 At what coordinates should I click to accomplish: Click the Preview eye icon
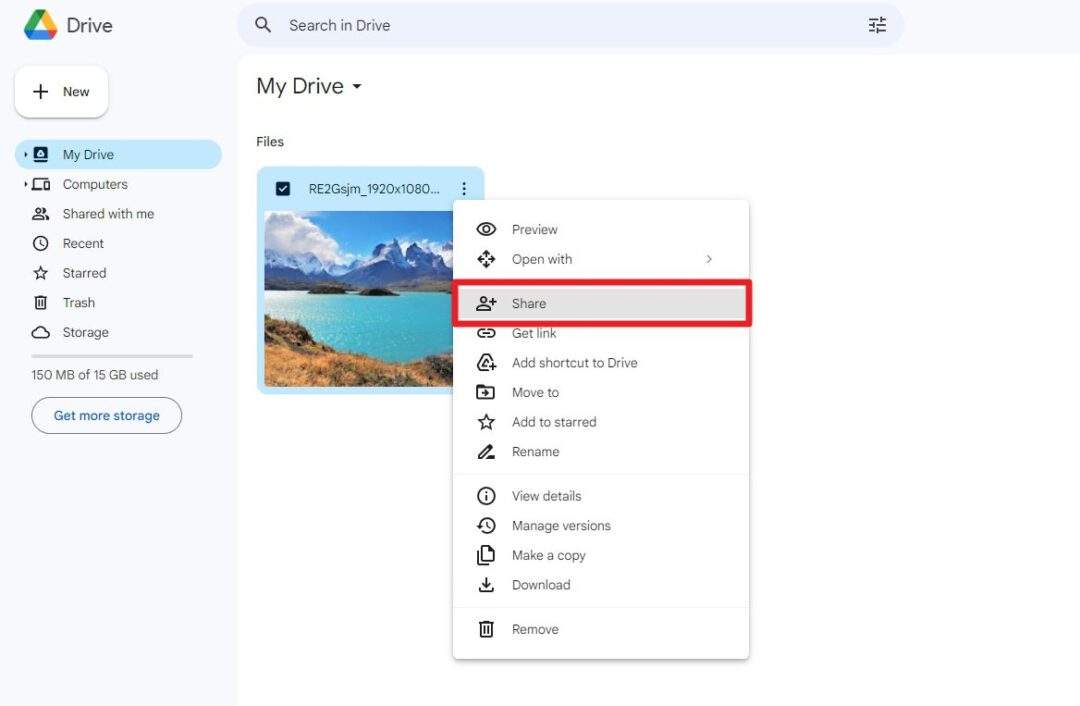click(x=486, y=229)
